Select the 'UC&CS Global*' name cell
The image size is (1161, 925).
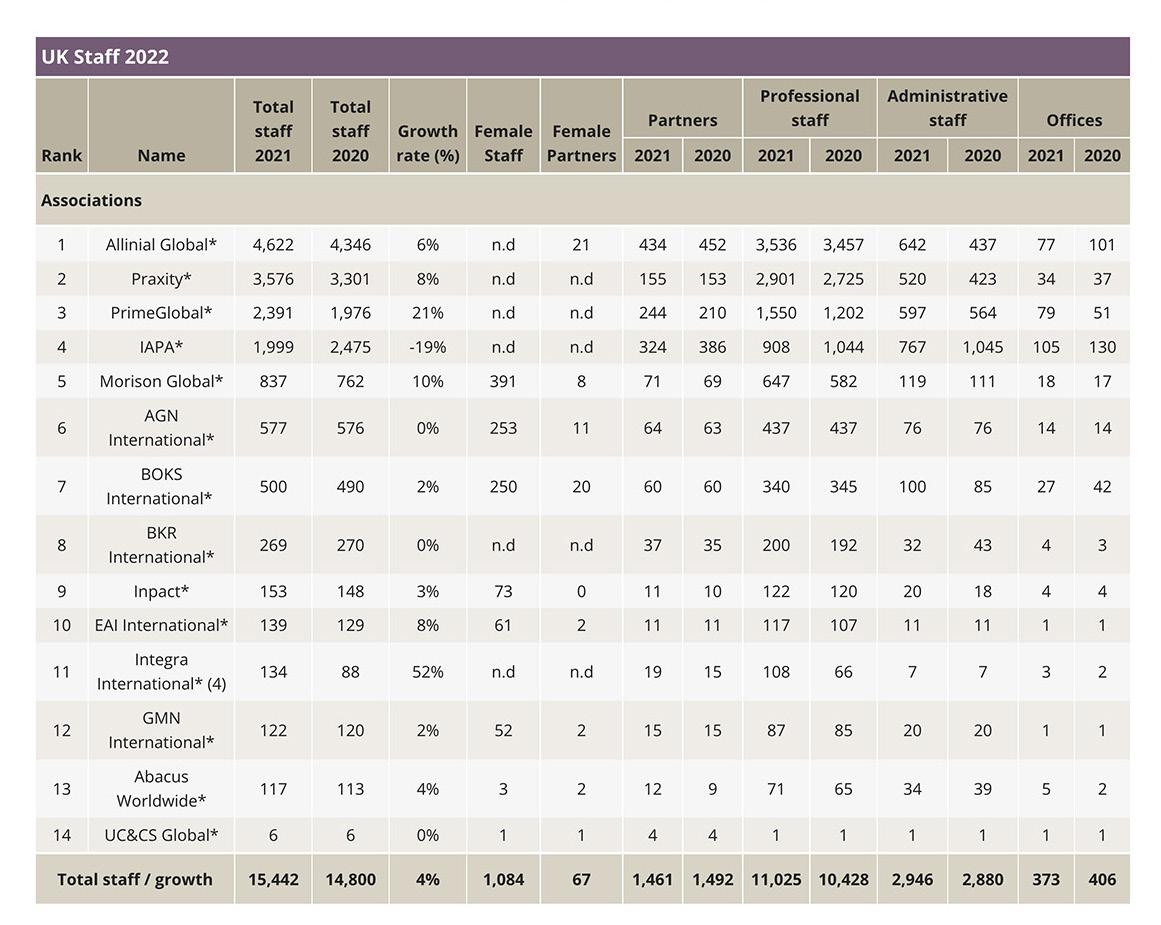click(161, 835)
